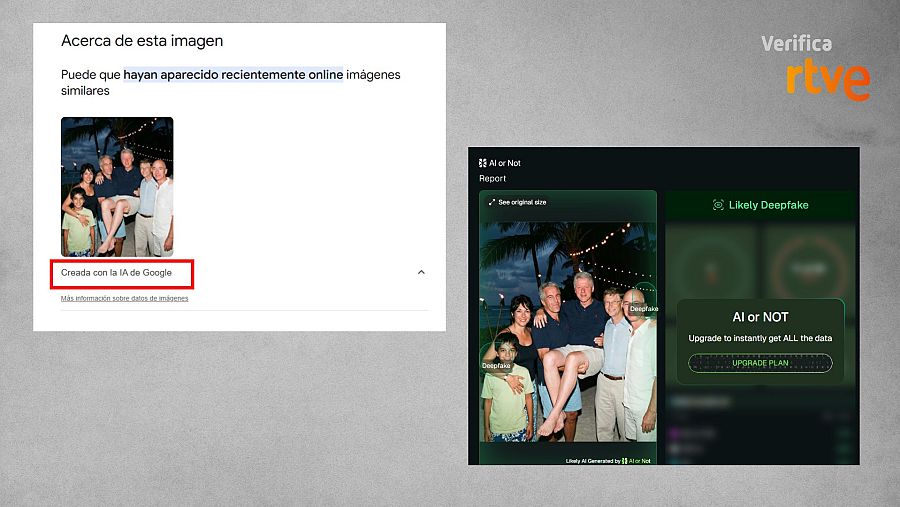Click the highlighted 'hayan aparecido recientemente online' text
This screenshot has width=900, height=507.
(233, 74)
